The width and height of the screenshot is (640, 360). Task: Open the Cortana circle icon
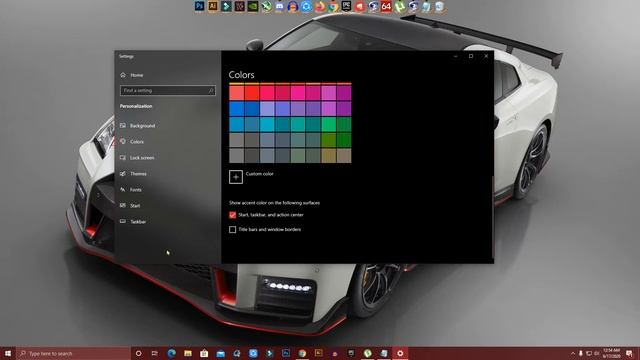click(138, 353)
